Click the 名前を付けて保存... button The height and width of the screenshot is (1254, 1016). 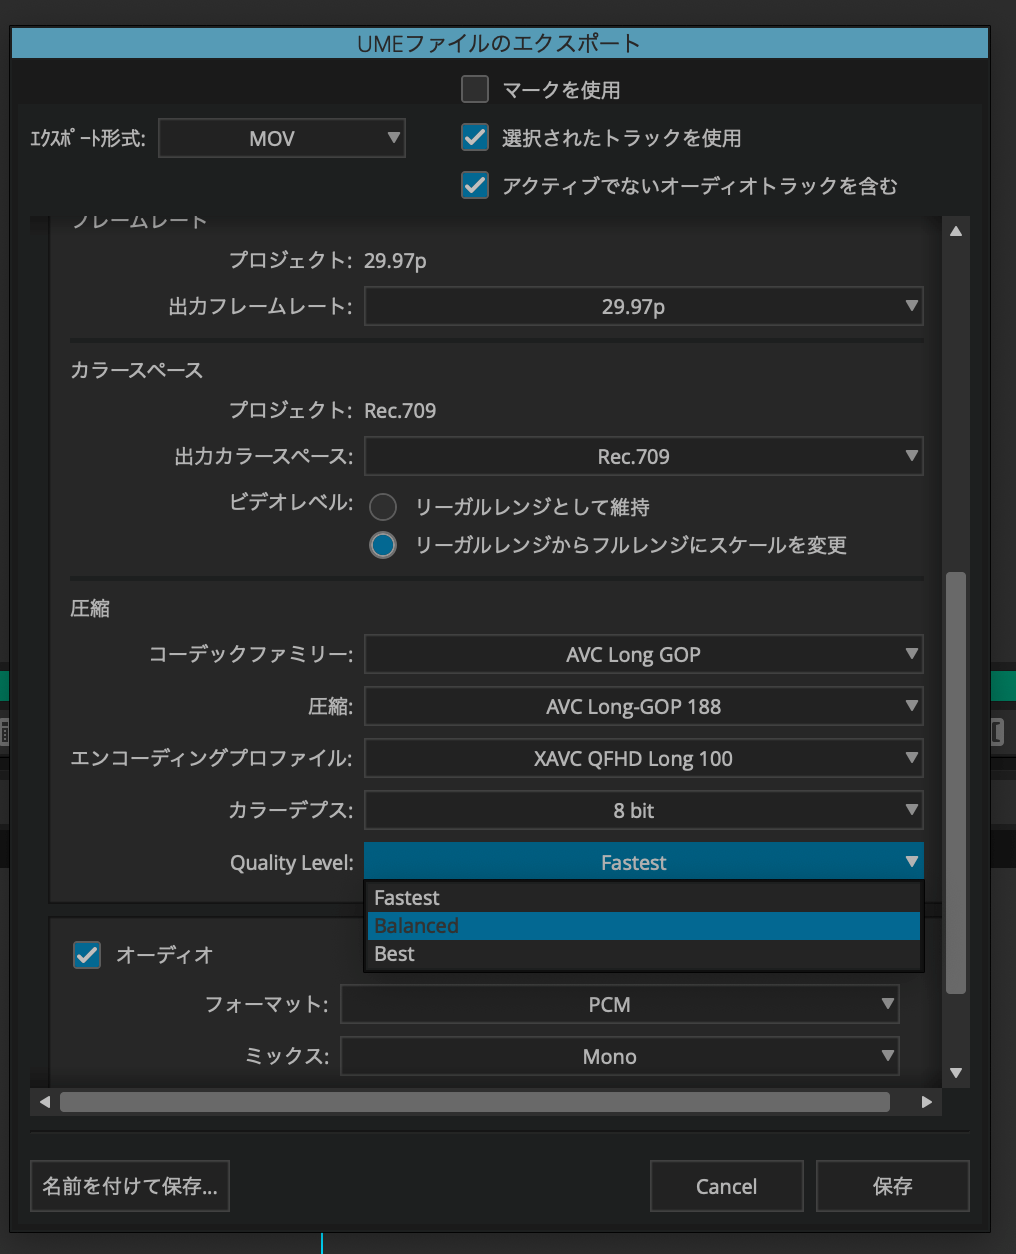[130, 1186]
